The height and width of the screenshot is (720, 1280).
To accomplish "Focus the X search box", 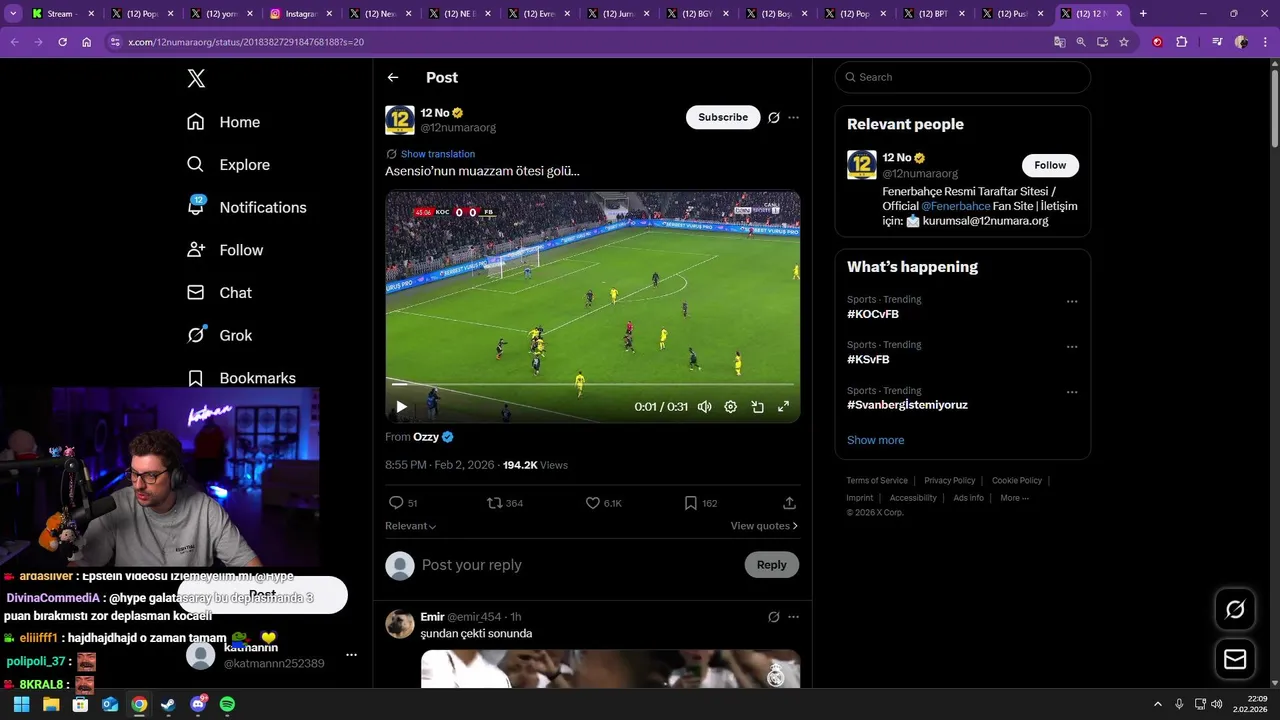I will [x=962, y=77].
